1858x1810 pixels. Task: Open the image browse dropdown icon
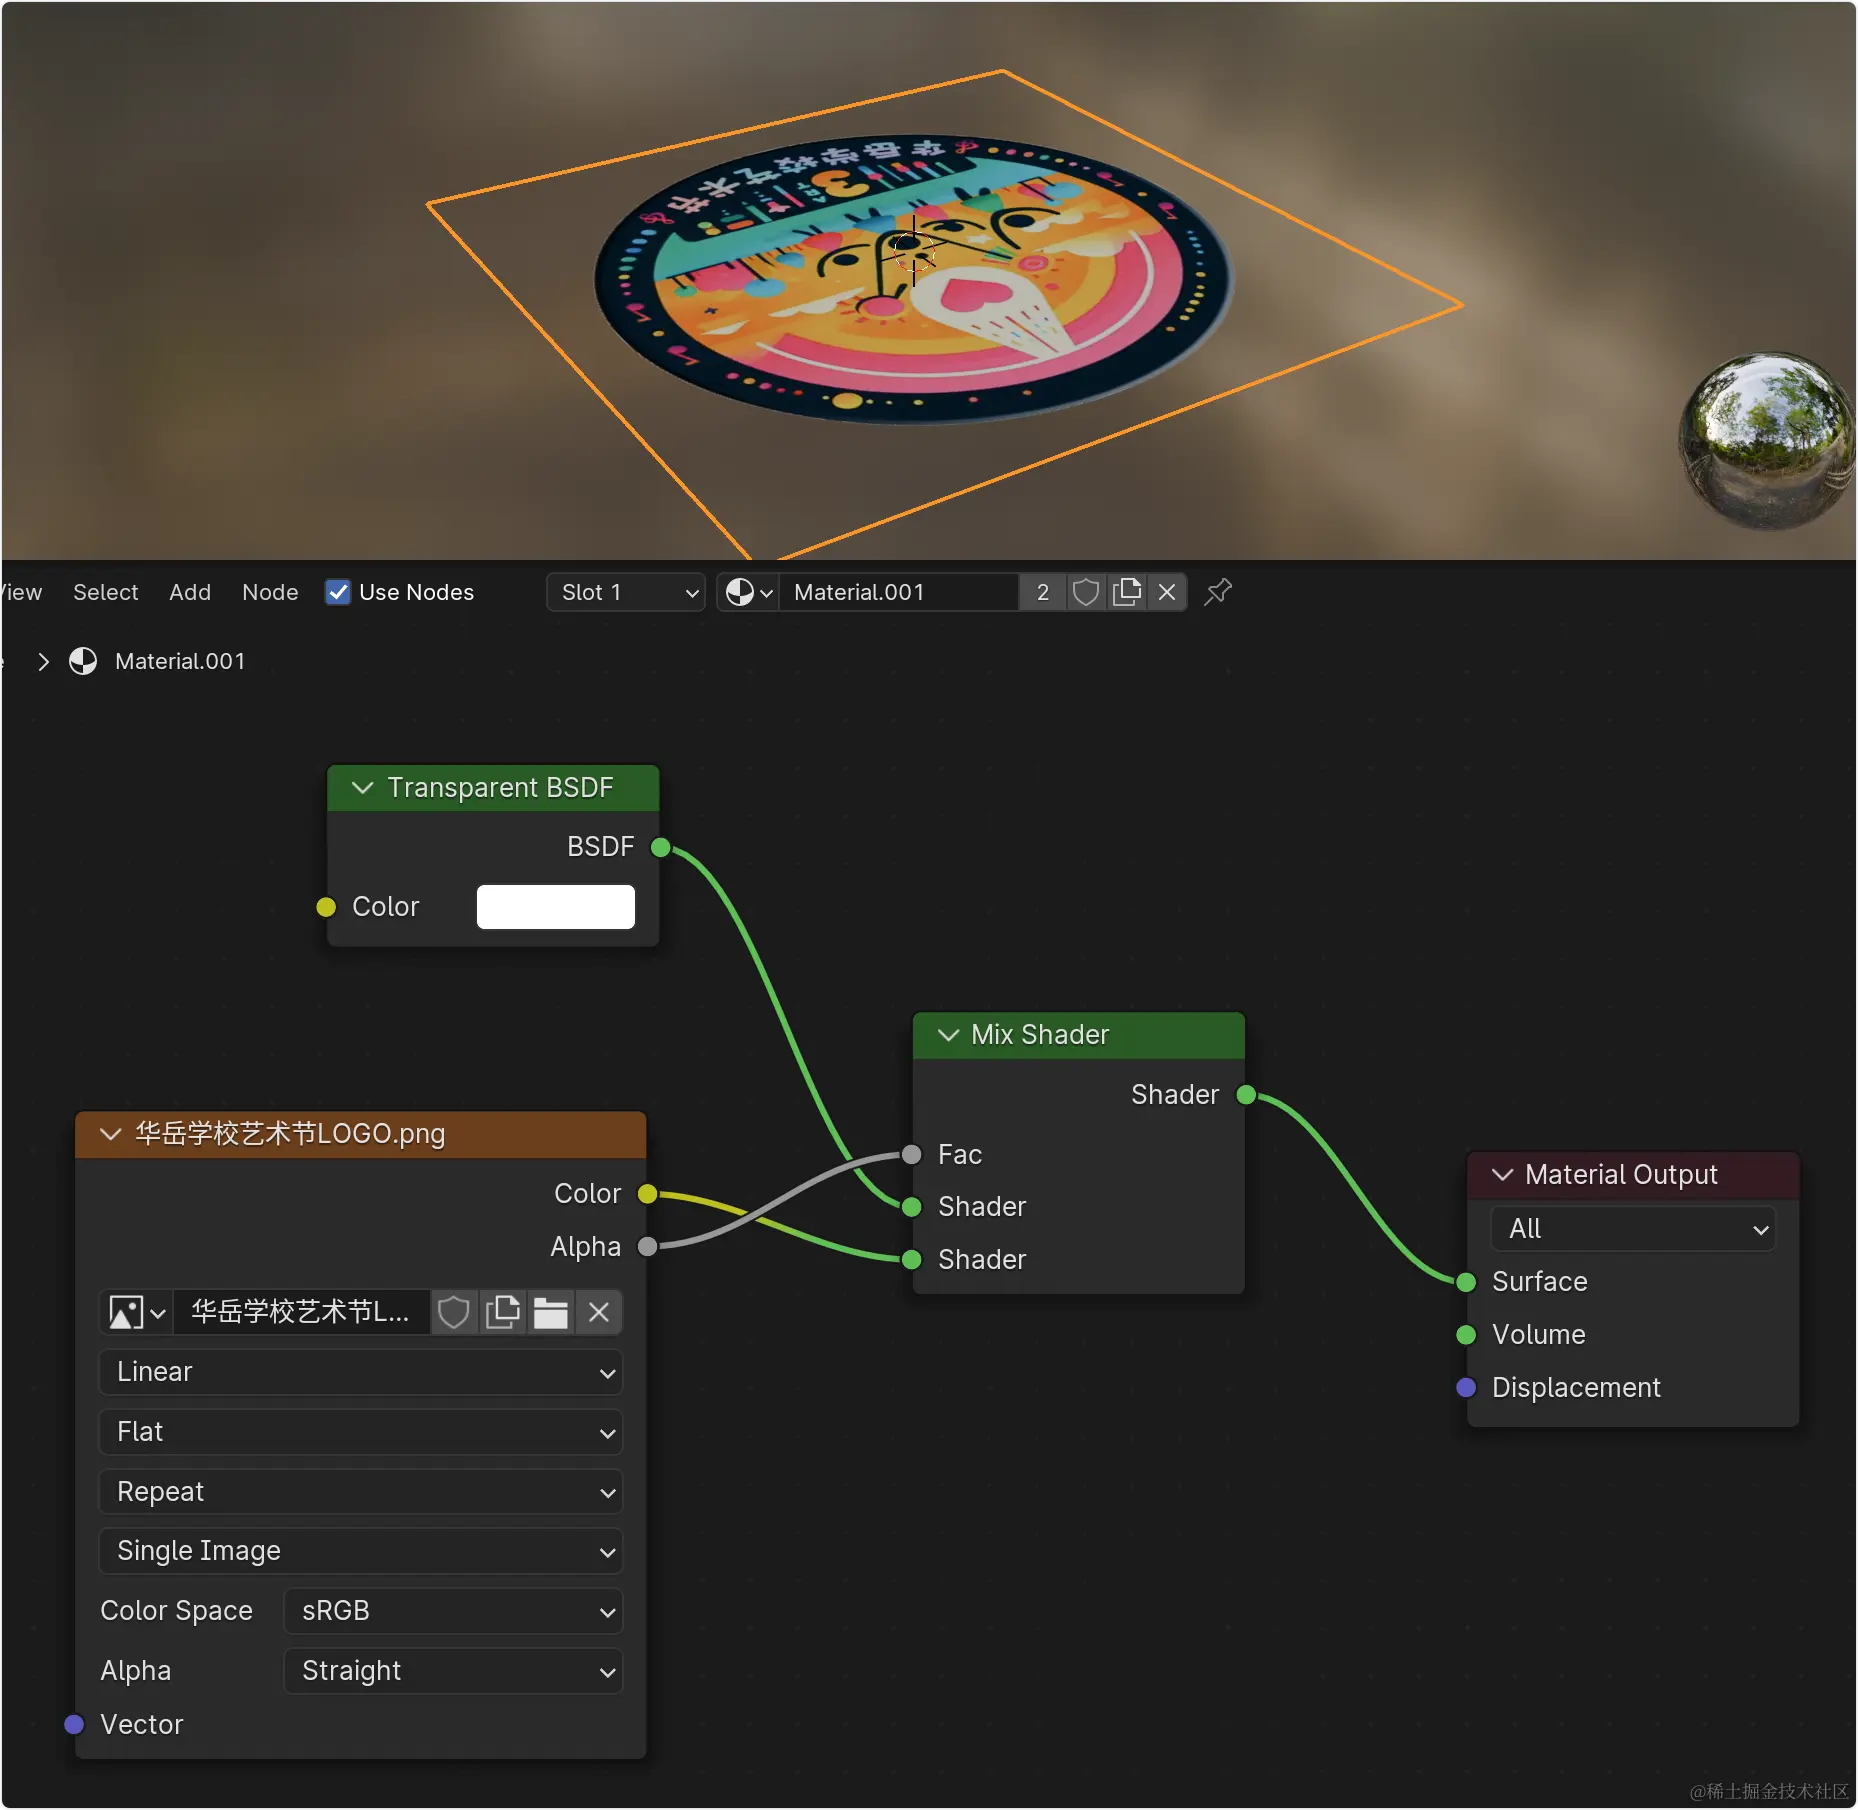click(137, 1312)
